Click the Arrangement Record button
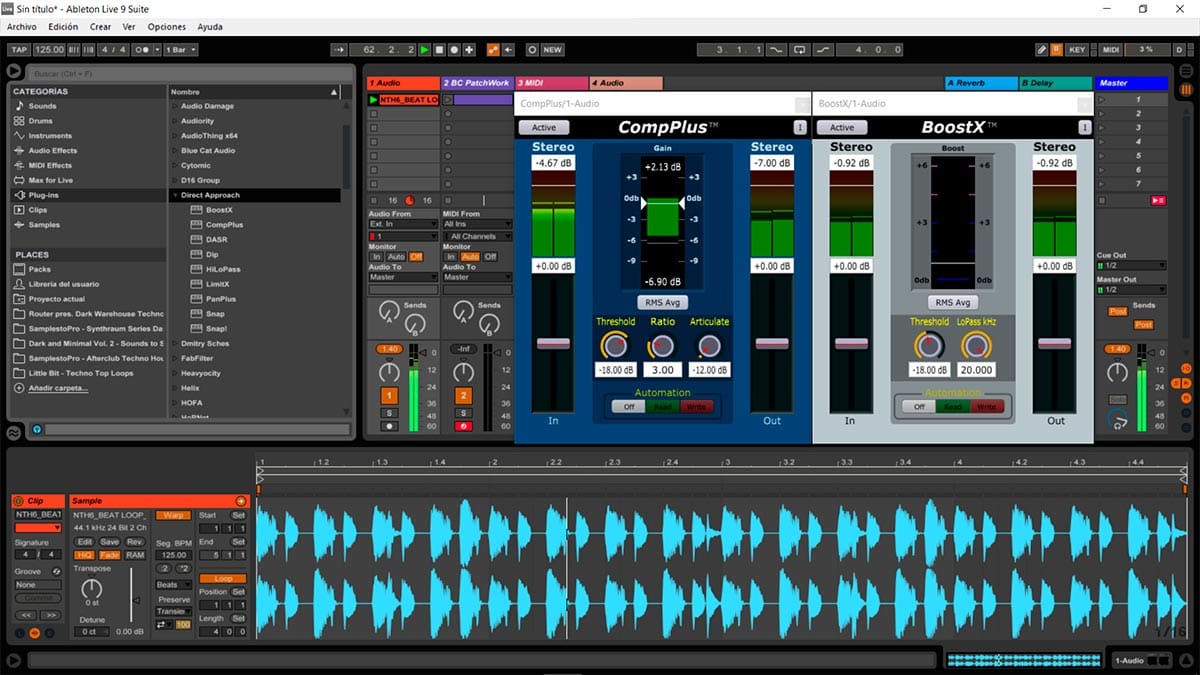1200x675 pixels. pos(454,49)
